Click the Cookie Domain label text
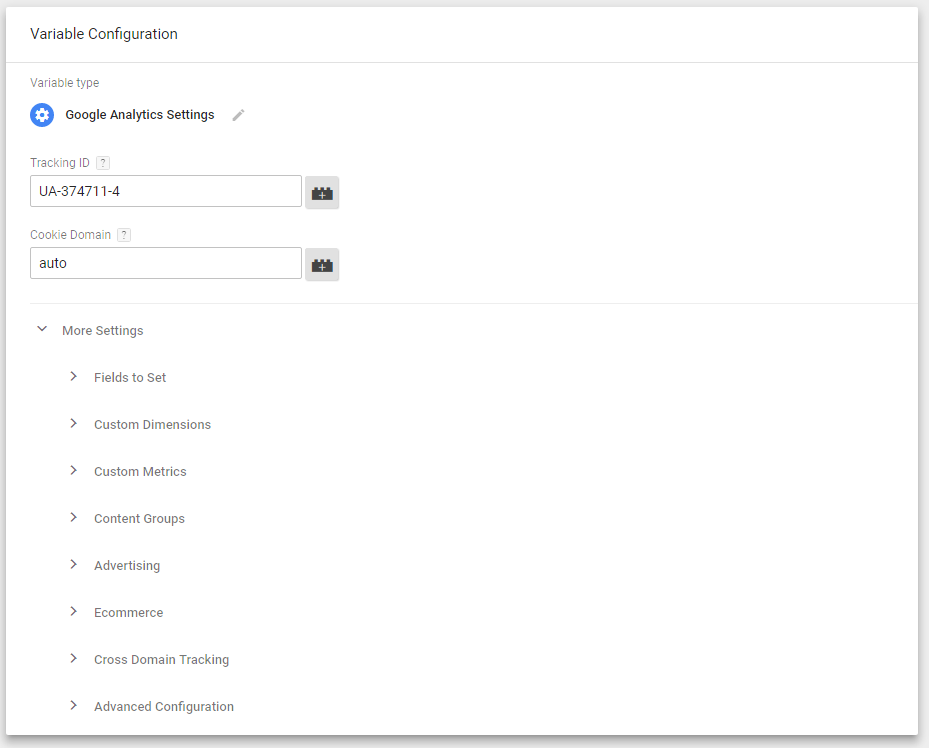Image resolution: width=929 pixels, height=748 pixels. pos(71,235)
